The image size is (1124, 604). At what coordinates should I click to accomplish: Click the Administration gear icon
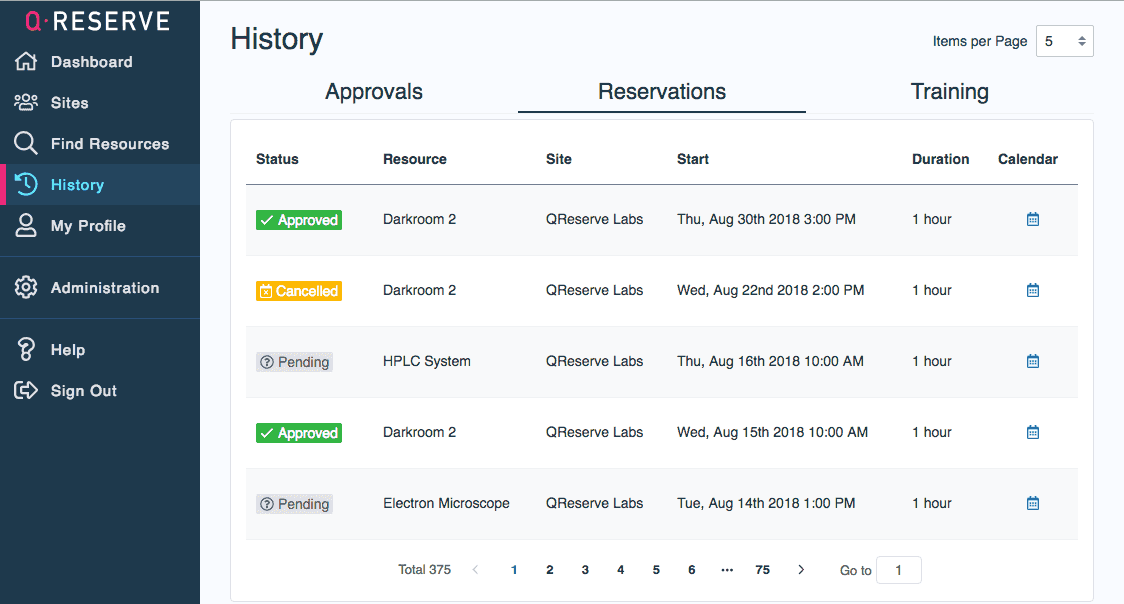26,288
